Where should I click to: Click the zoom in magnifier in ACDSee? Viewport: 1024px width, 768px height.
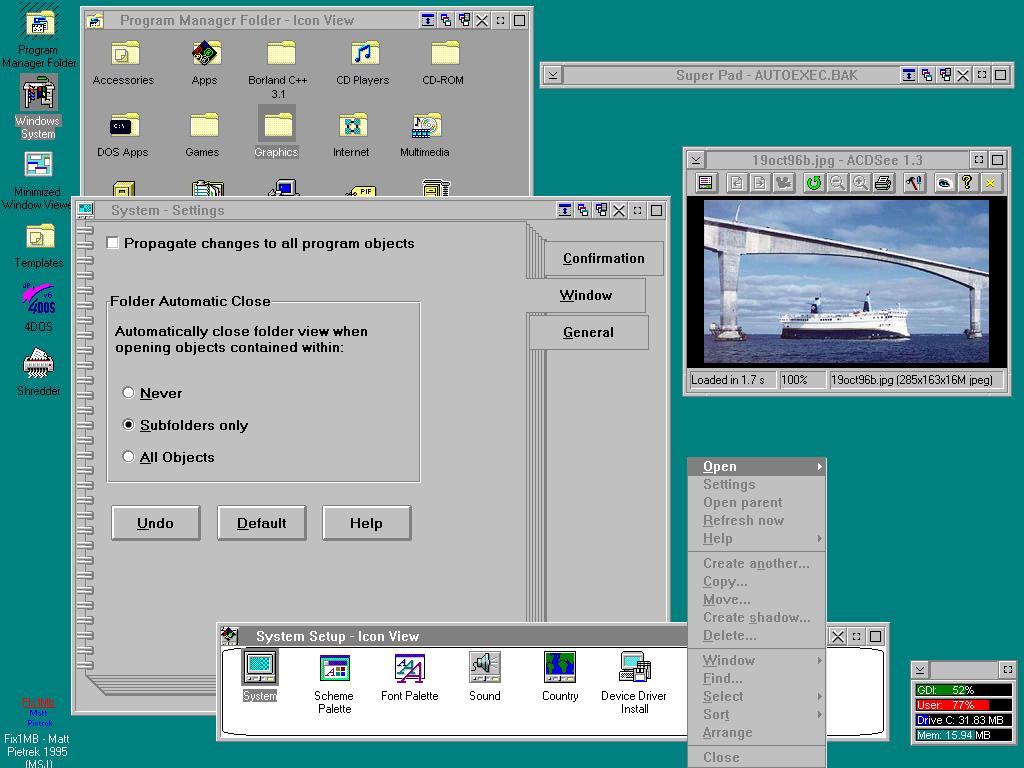[x=860, y=182]
